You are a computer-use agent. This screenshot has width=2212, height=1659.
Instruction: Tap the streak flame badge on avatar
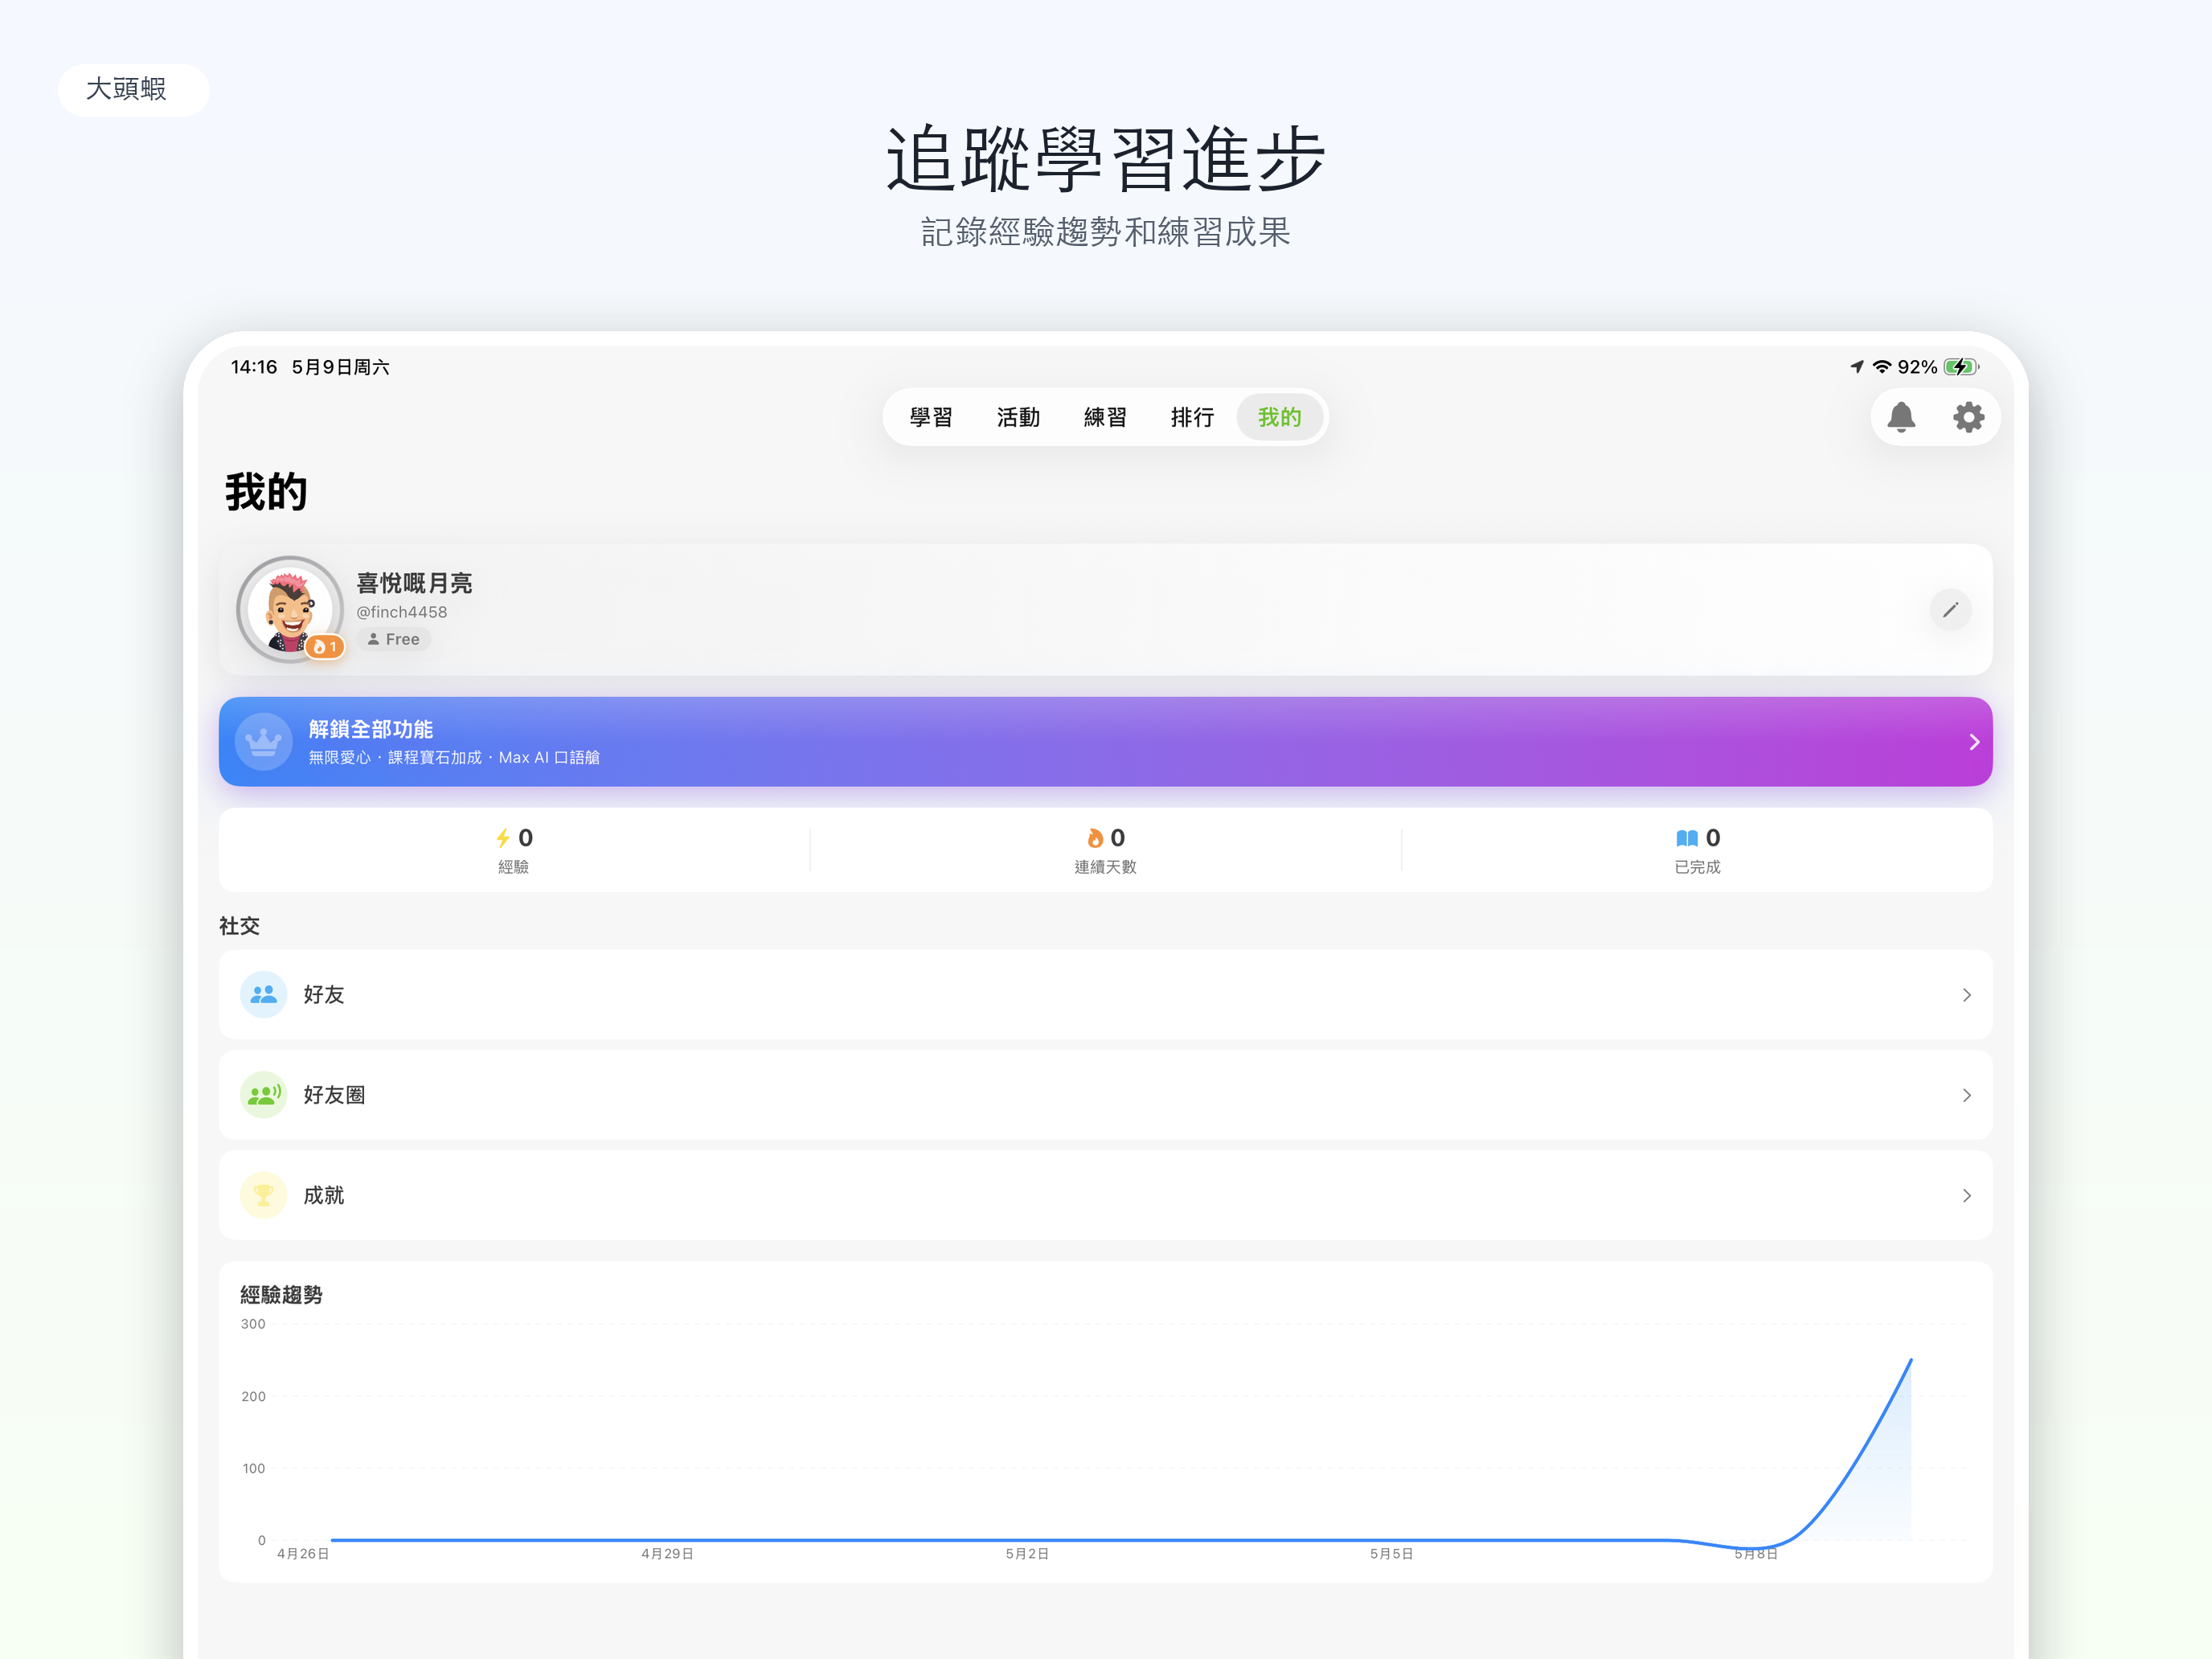point(325,647)
